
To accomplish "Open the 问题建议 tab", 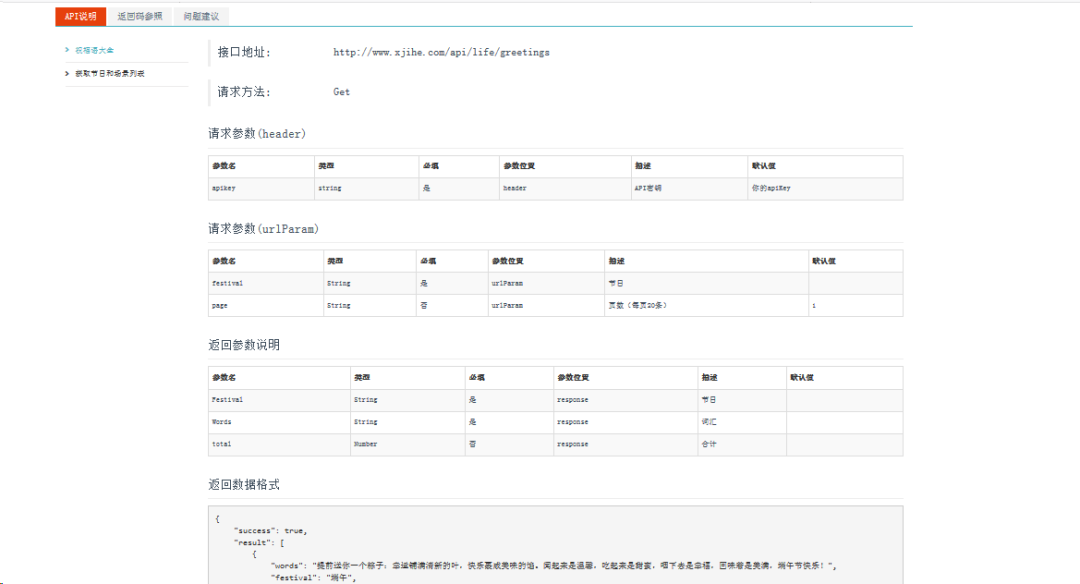I will coord(201,17).
